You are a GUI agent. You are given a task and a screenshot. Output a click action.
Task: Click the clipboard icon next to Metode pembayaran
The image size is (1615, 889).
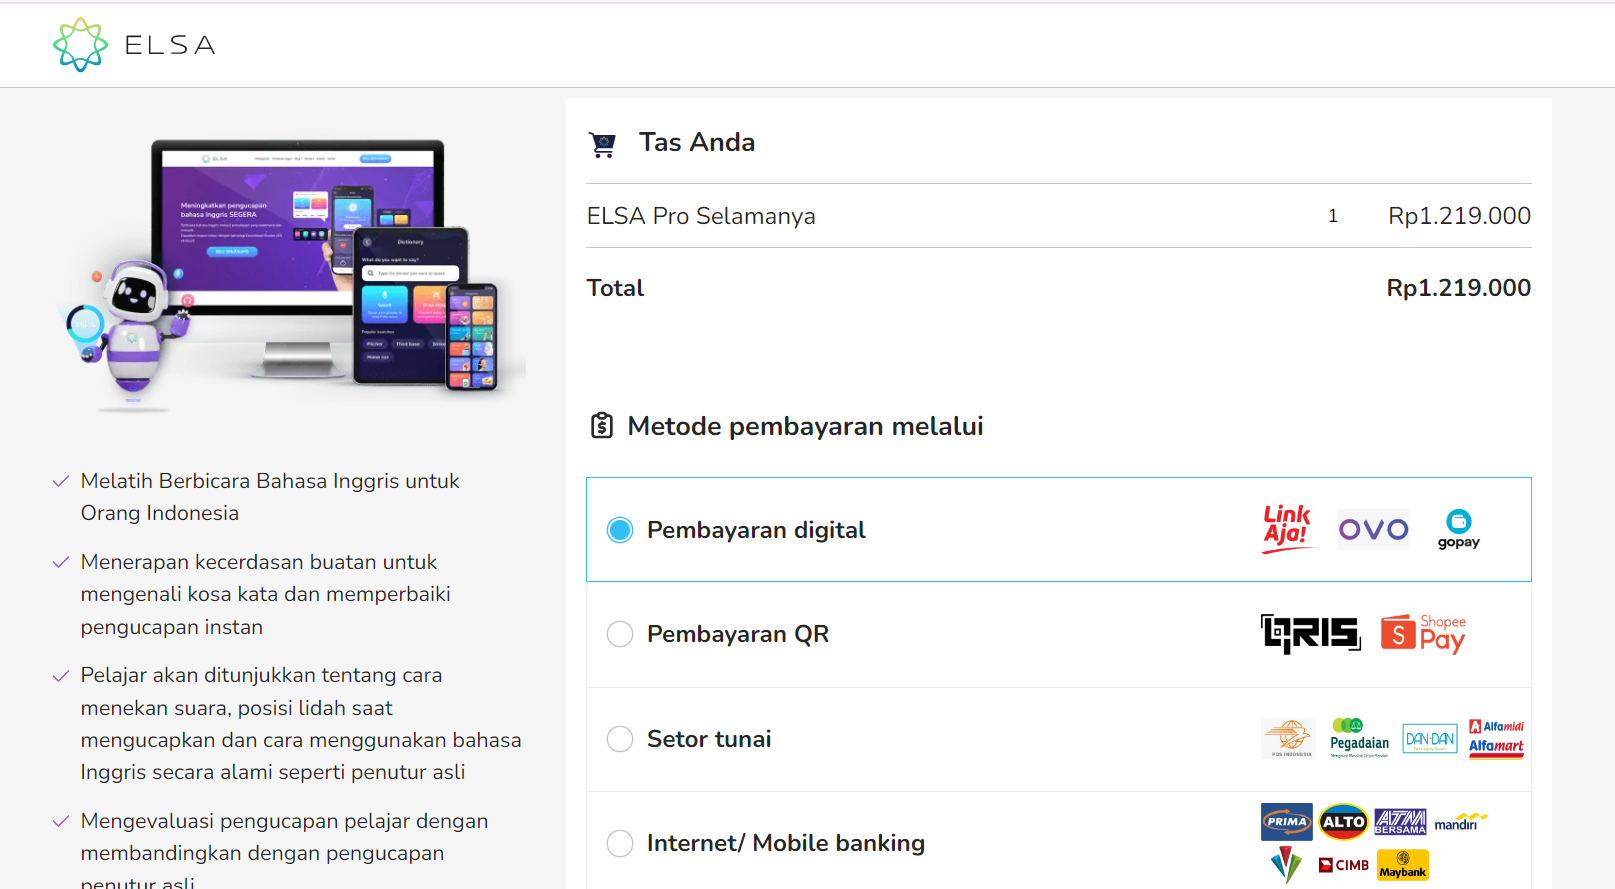pos(601,426)
